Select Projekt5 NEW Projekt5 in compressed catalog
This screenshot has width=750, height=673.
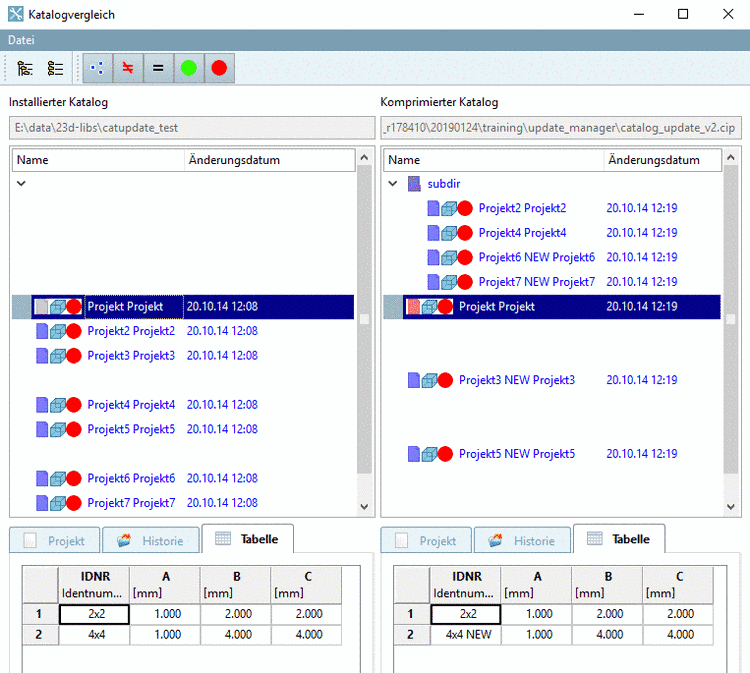(516, 454)
